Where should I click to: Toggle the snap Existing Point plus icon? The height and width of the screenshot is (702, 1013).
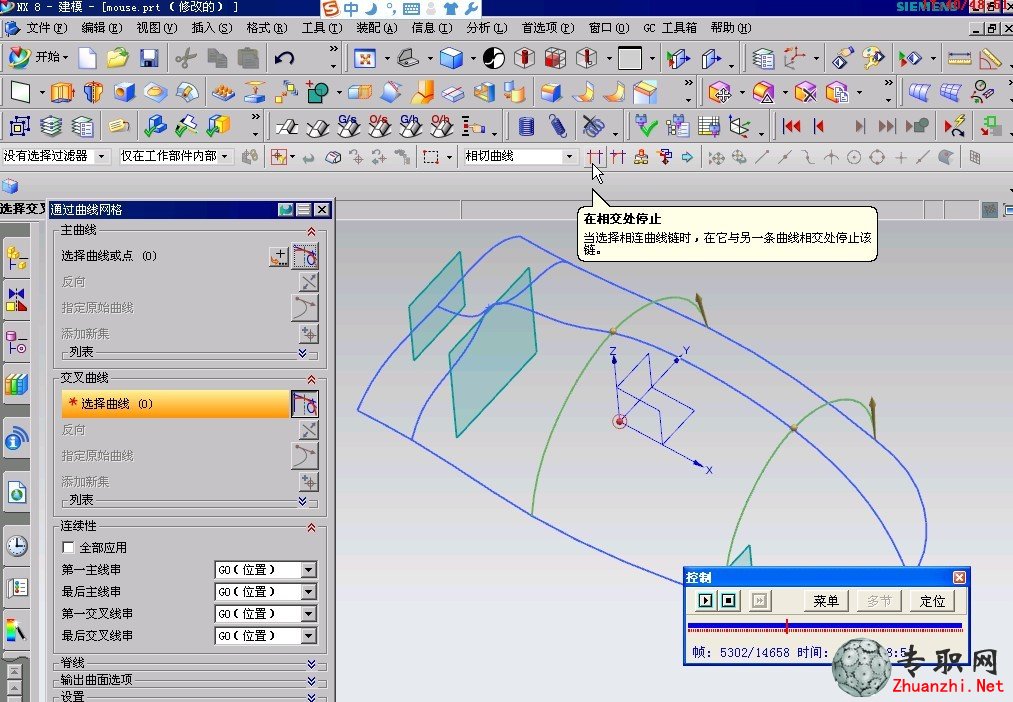coord(900,157)
